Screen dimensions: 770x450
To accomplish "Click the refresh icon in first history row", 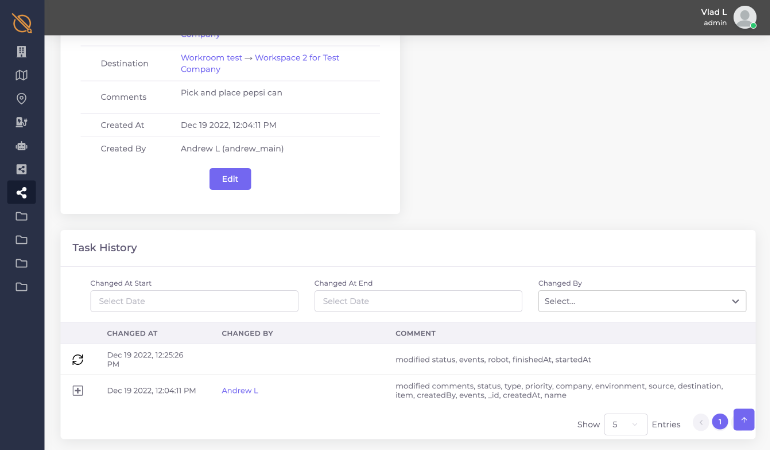I will [x=78, y=359].
